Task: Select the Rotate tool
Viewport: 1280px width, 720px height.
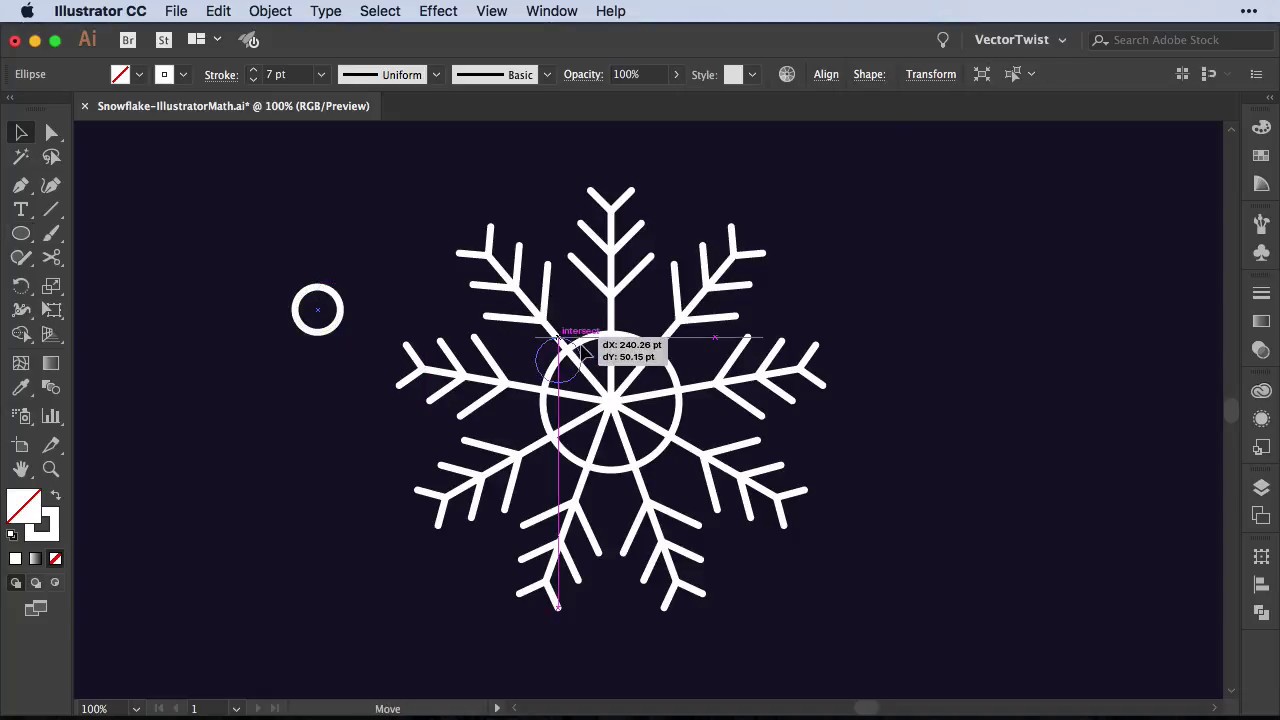Action: [21, 286]
